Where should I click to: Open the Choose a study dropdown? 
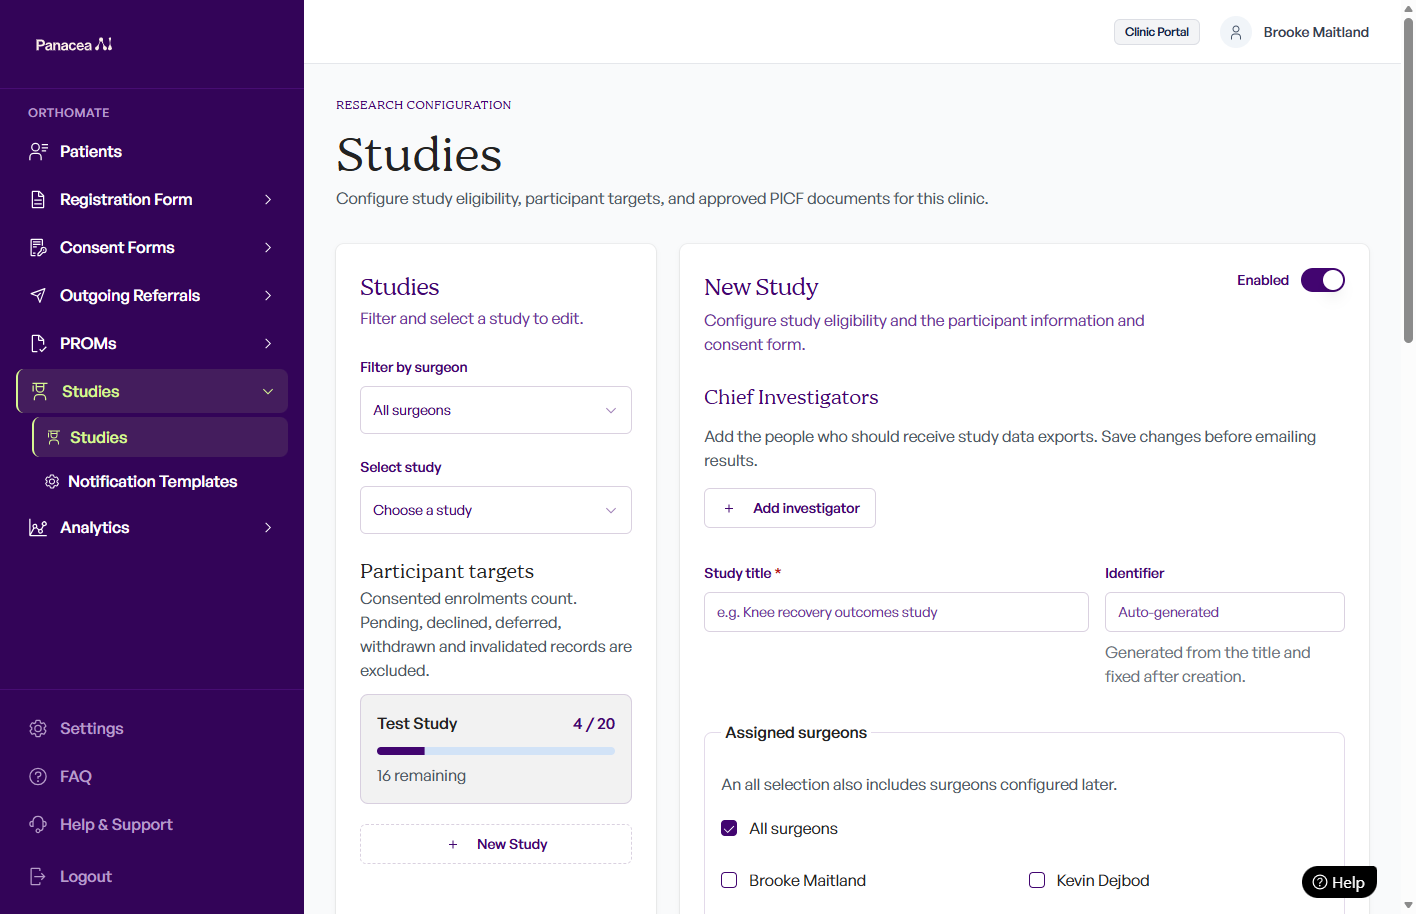tap(496, 510)
